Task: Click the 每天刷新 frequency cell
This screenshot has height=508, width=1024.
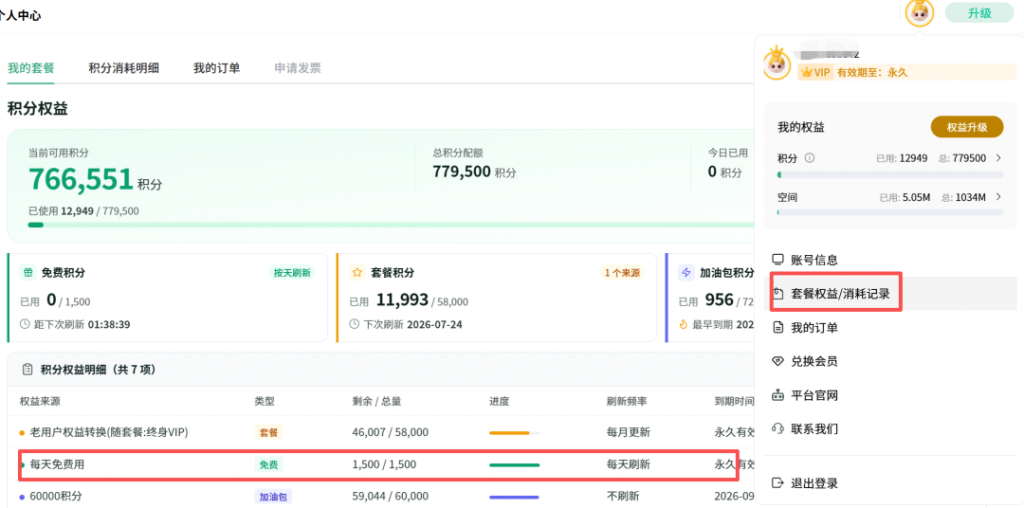Action: click(628, 465)
